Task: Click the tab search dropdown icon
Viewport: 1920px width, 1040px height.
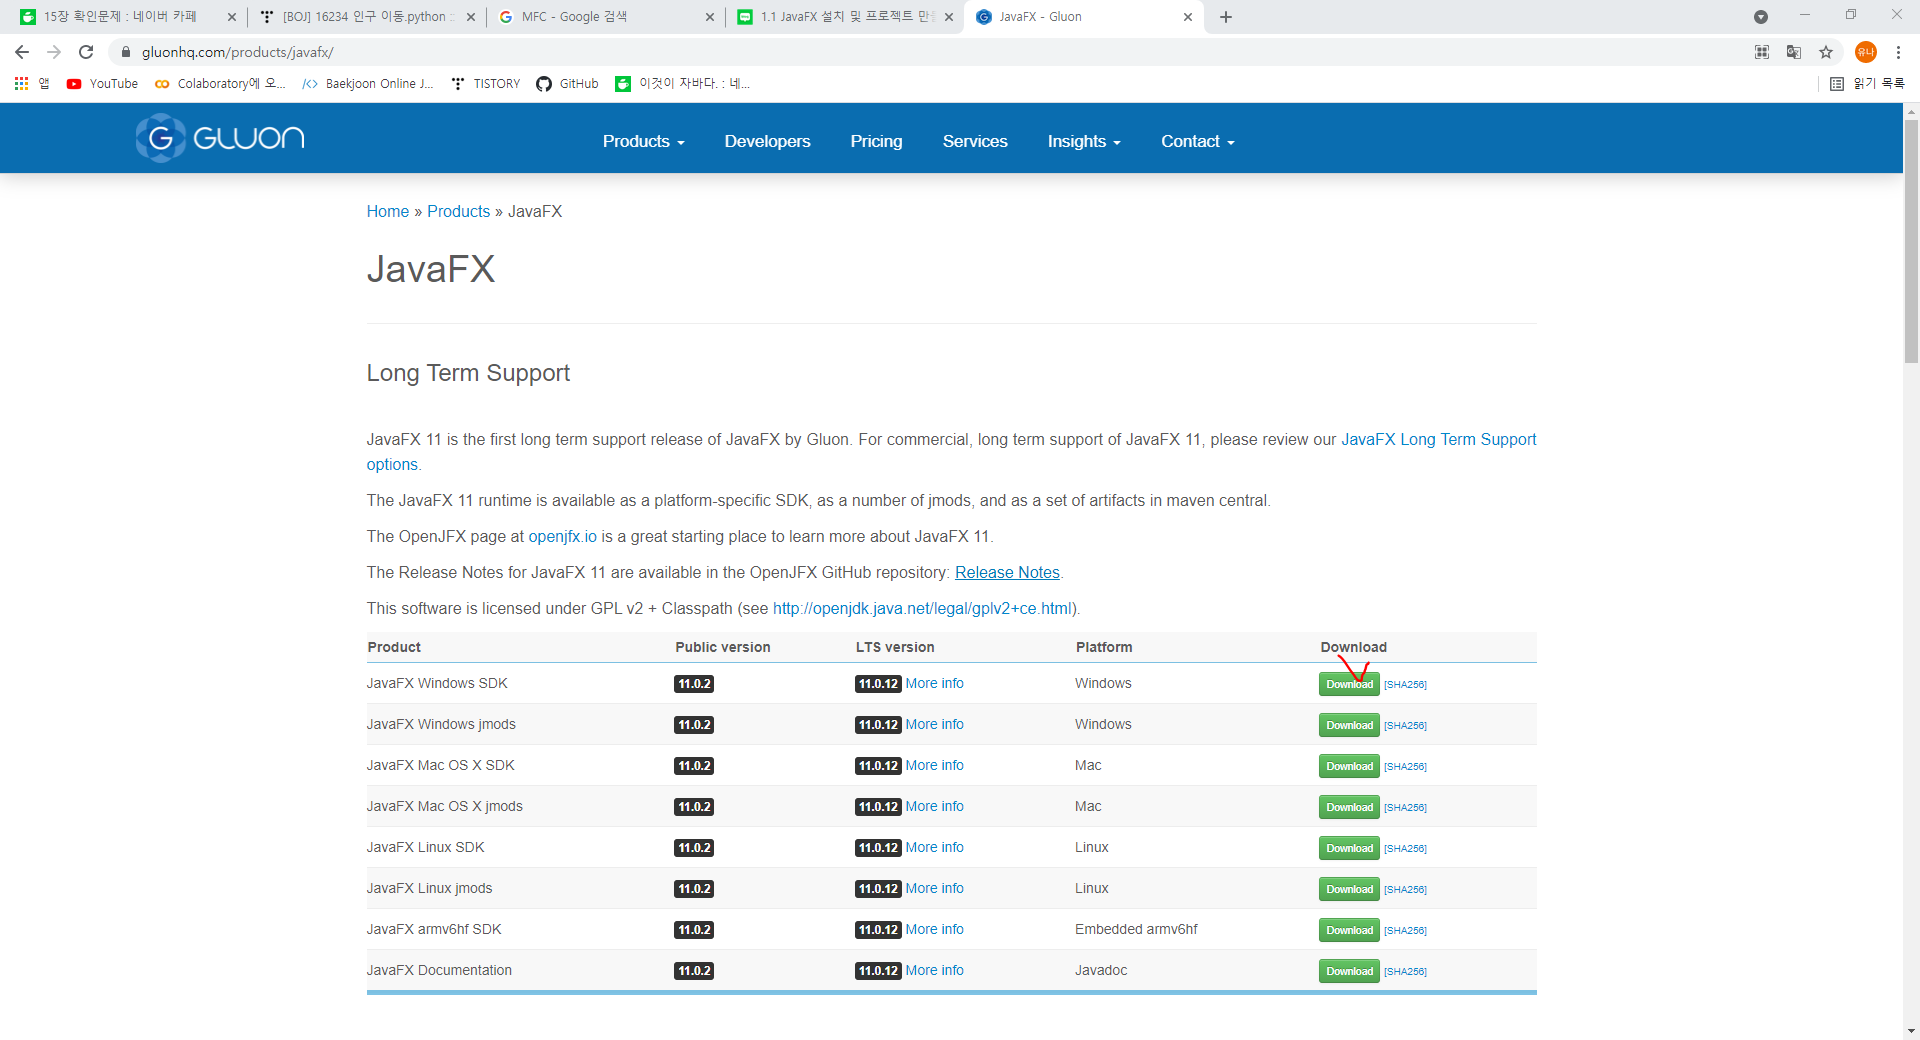Action: [1761, 17]
